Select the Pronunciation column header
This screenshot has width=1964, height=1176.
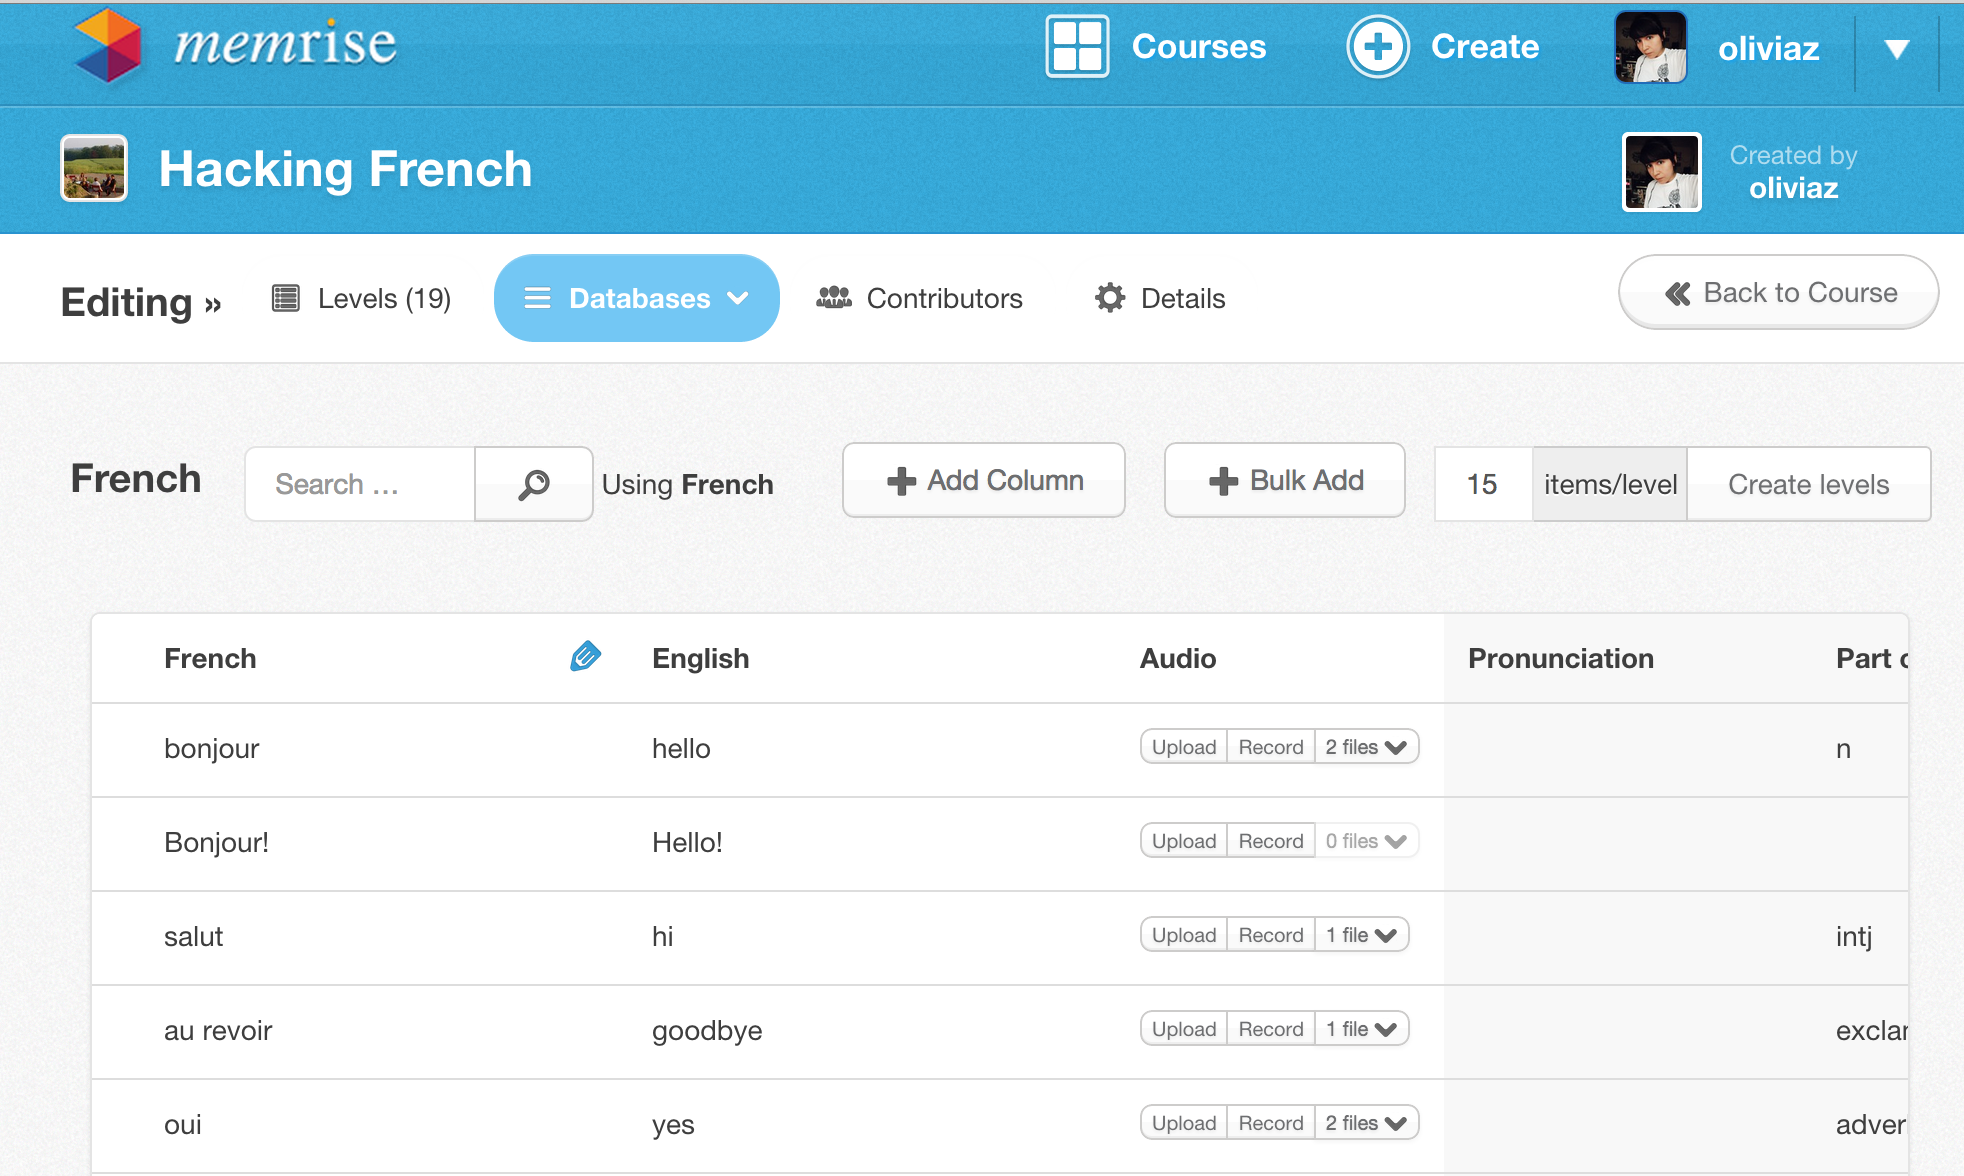pyautogui.click(x=1560, y=658)
